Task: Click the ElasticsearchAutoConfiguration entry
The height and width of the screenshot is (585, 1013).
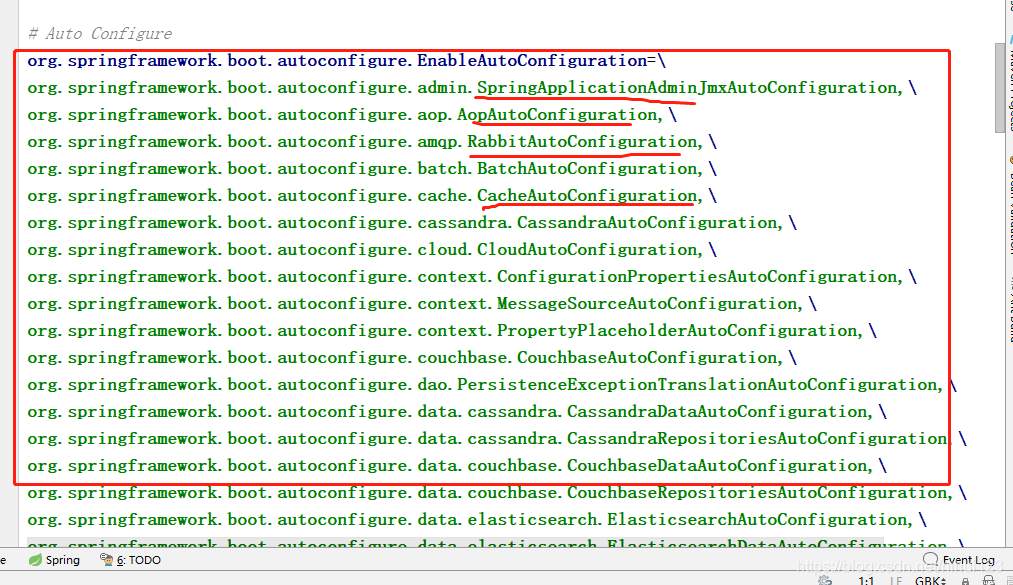Action: point(758,522)
